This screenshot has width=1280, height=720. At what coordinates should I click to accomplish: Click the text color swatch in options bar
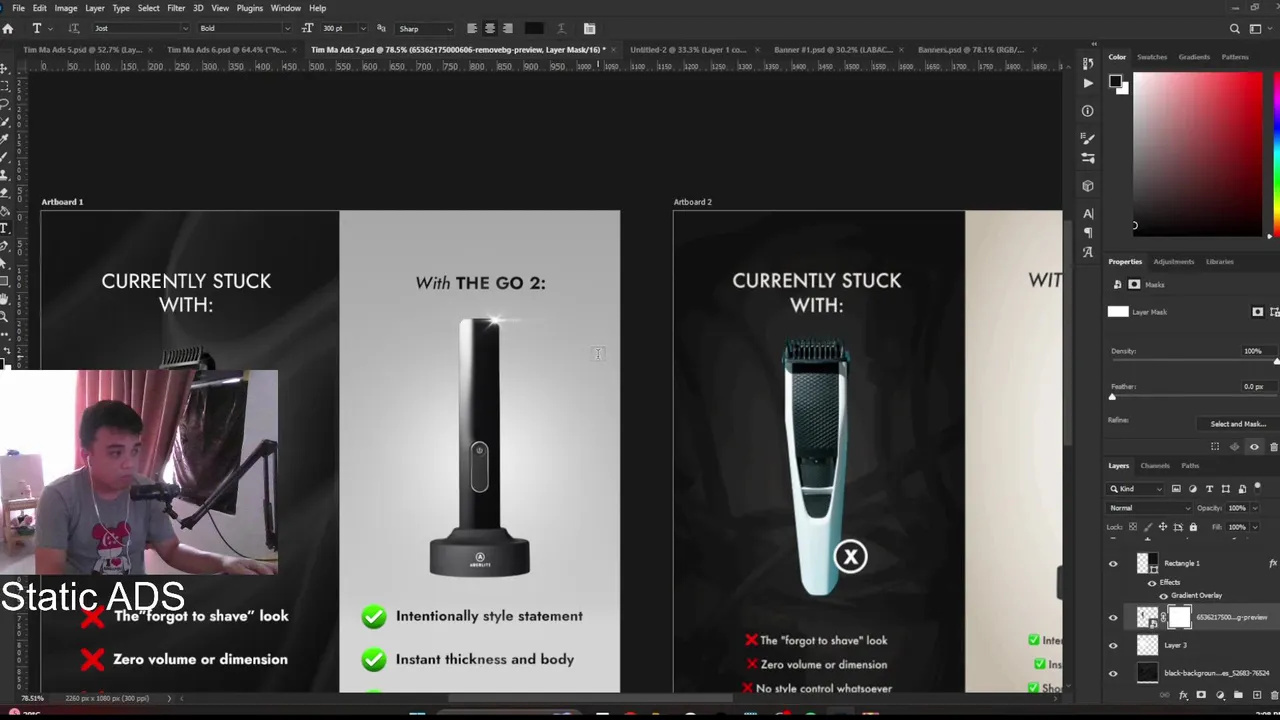pos(534,28)
